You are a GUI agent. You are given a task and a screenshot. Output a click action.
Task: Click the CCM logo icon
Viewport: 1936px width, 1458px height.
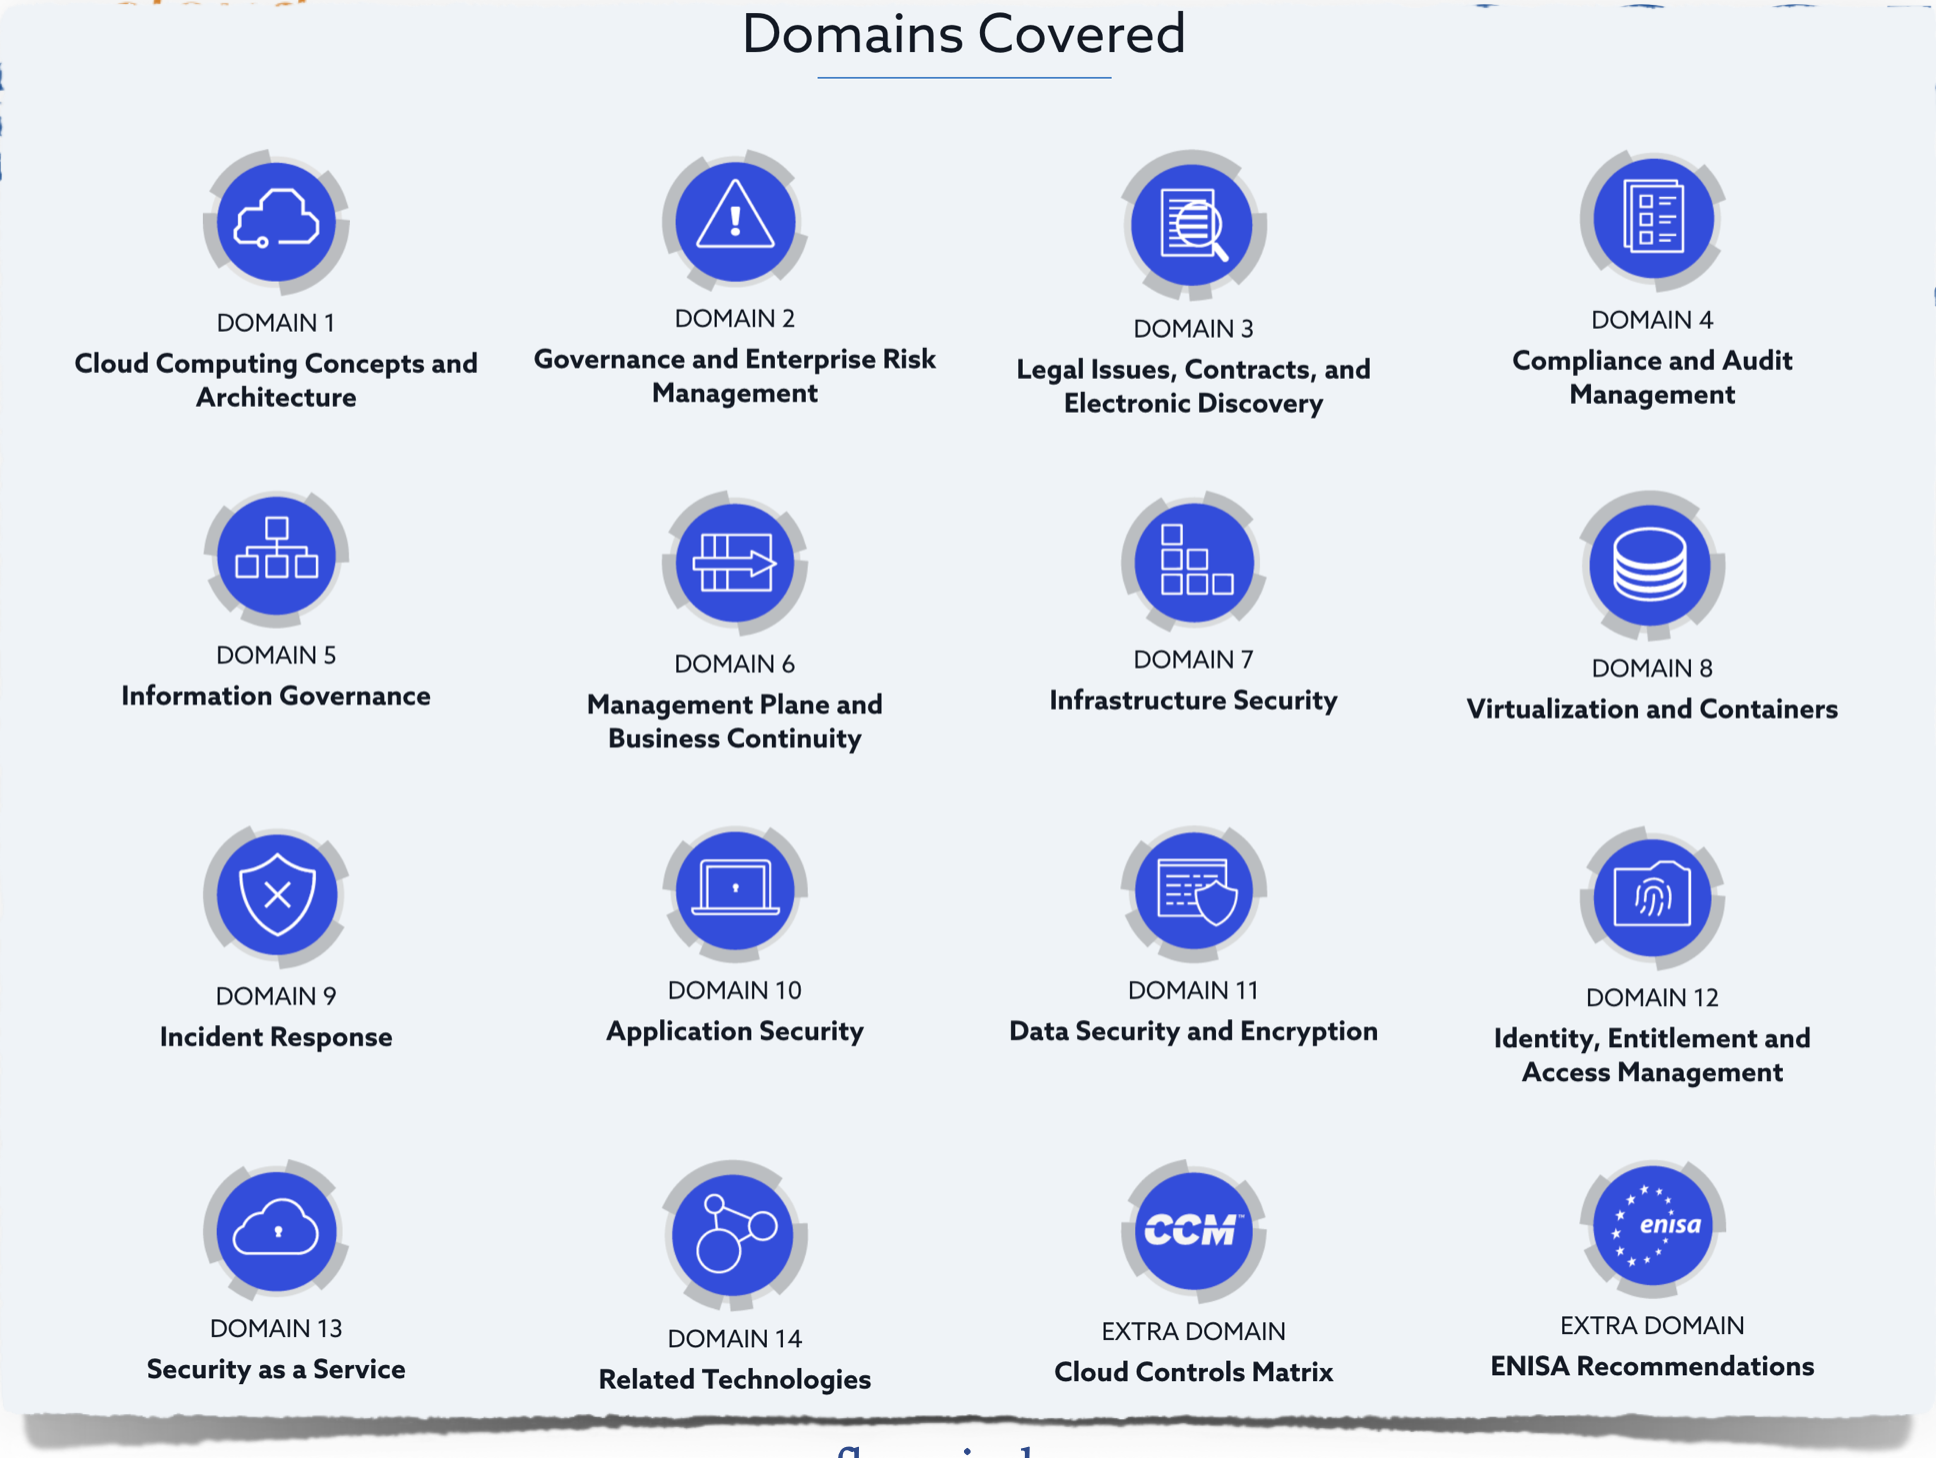[x=1194, y=1231]
